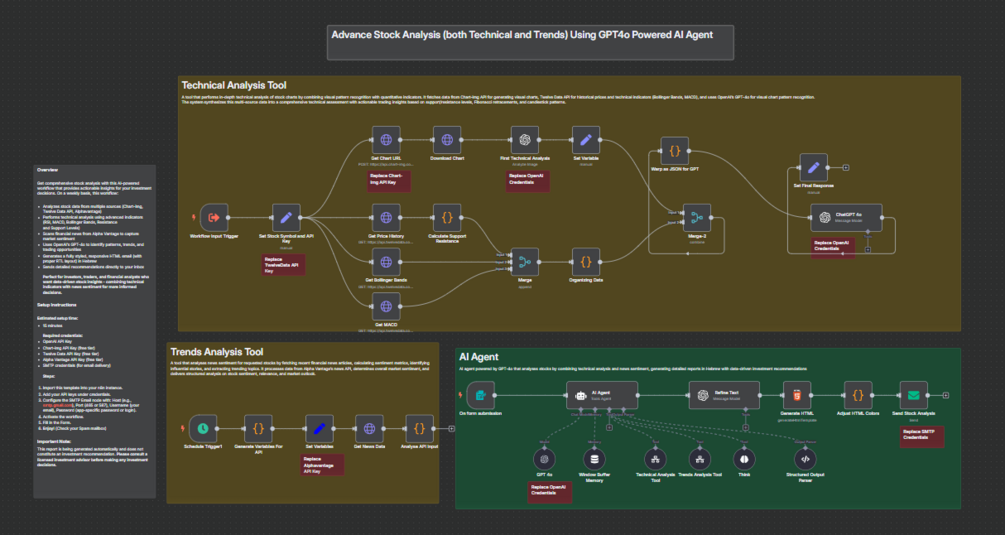The height and width of the screenshot is (535, 1005).
Task: Select the Merge append node
Action: coord(524,262)
